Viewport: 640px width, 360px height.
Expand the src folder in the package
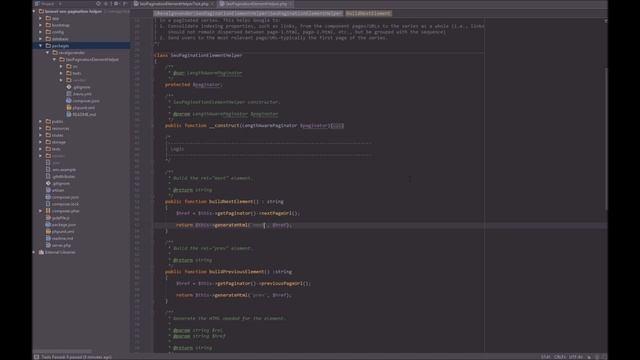click(x=61, y=67)
